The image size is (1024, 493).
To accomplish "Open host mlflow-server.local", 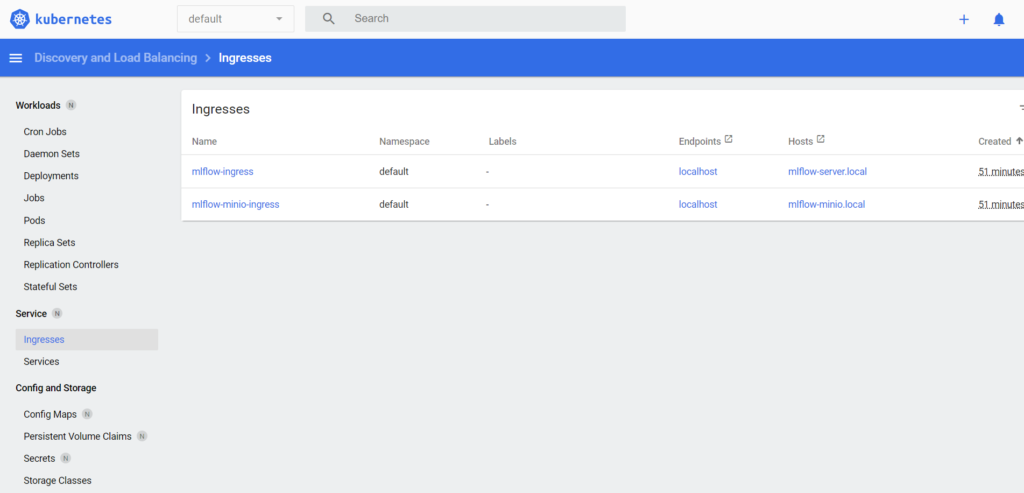I will pyautogui.click(x=827, y=172).
